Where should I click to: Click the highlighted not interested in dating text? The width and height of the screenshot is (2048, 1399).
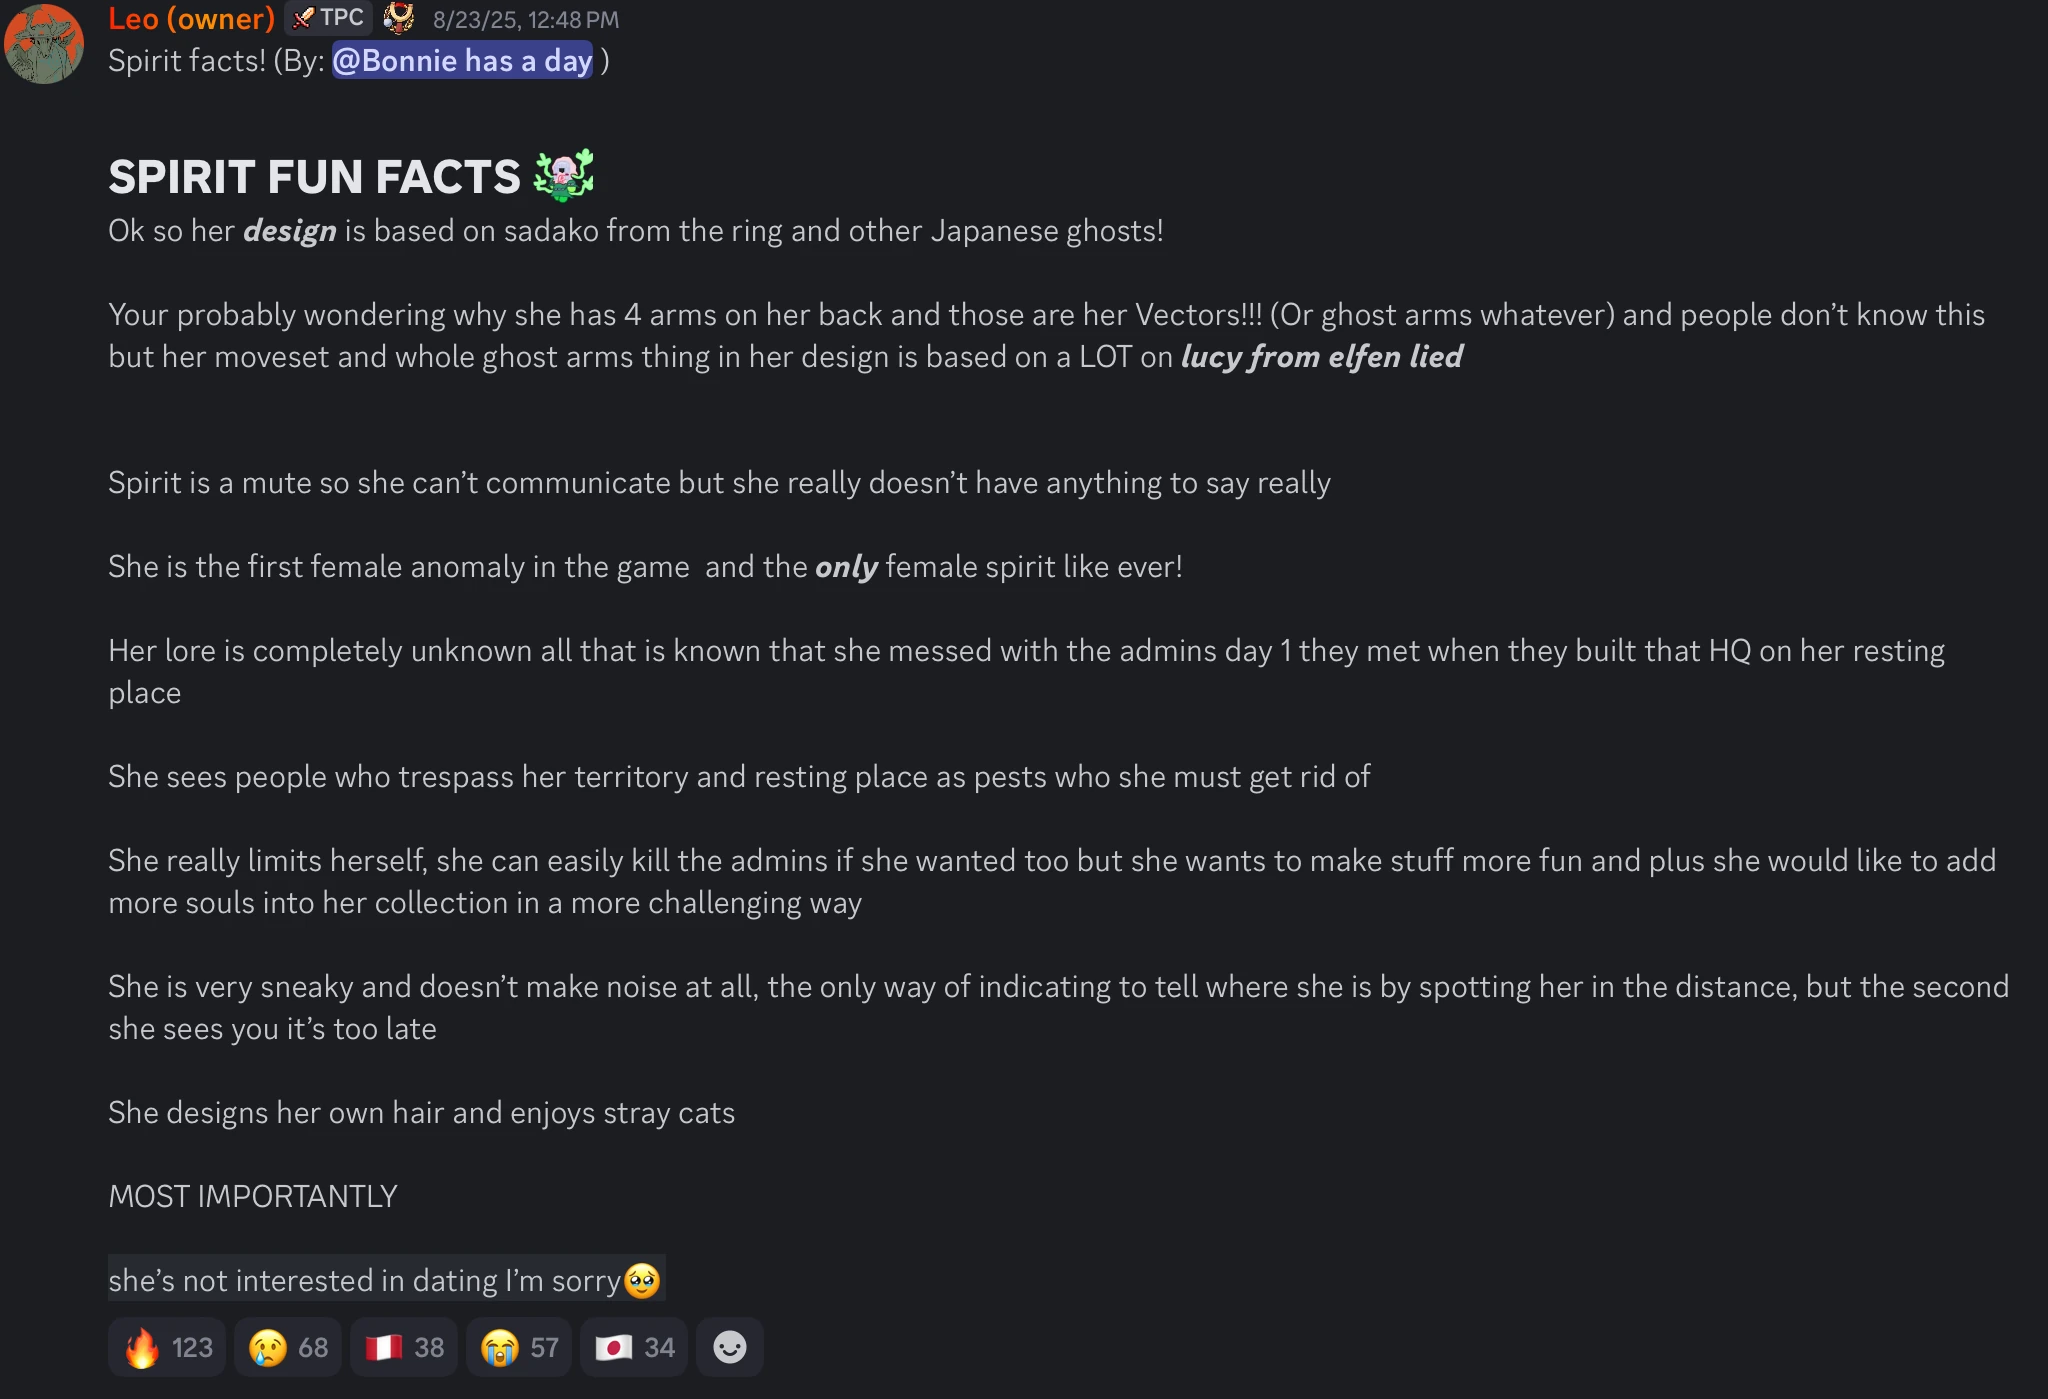point(364,1280)
